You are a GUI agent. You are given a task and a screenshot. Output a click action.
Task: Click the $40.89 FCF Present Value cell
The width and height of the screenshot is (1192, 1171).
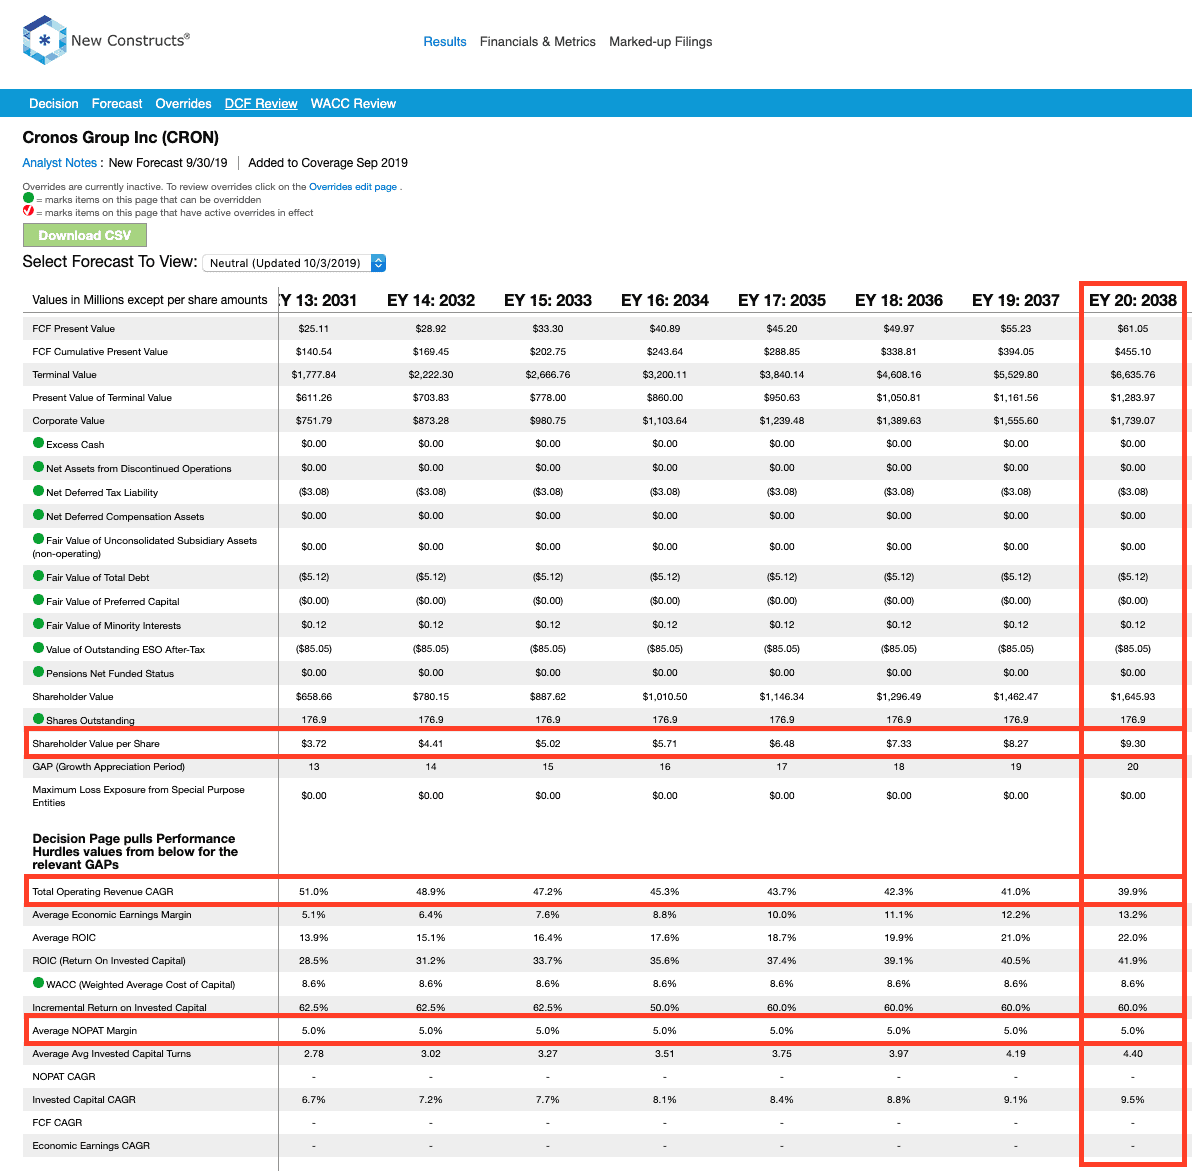[665, 328]
